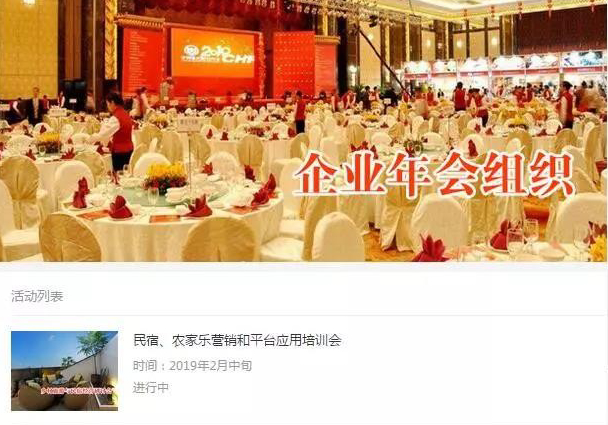Click the man in dark suit at banner left
Screen dimensions: 608x425
[x=35, y=106]
